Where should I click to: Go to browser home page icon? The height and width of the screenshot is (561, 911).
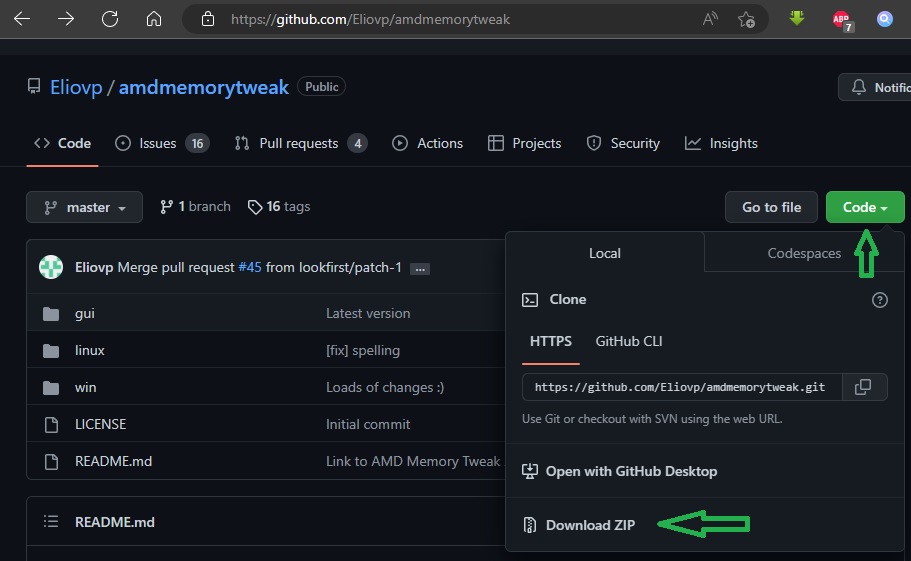[x=154, y=19]
